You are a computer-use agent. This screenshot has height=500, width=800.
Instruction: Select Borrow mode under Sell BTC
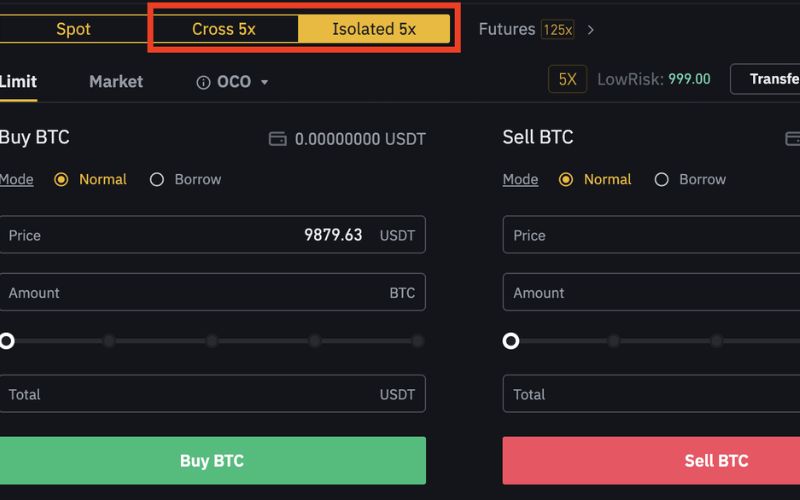(661, 180)
